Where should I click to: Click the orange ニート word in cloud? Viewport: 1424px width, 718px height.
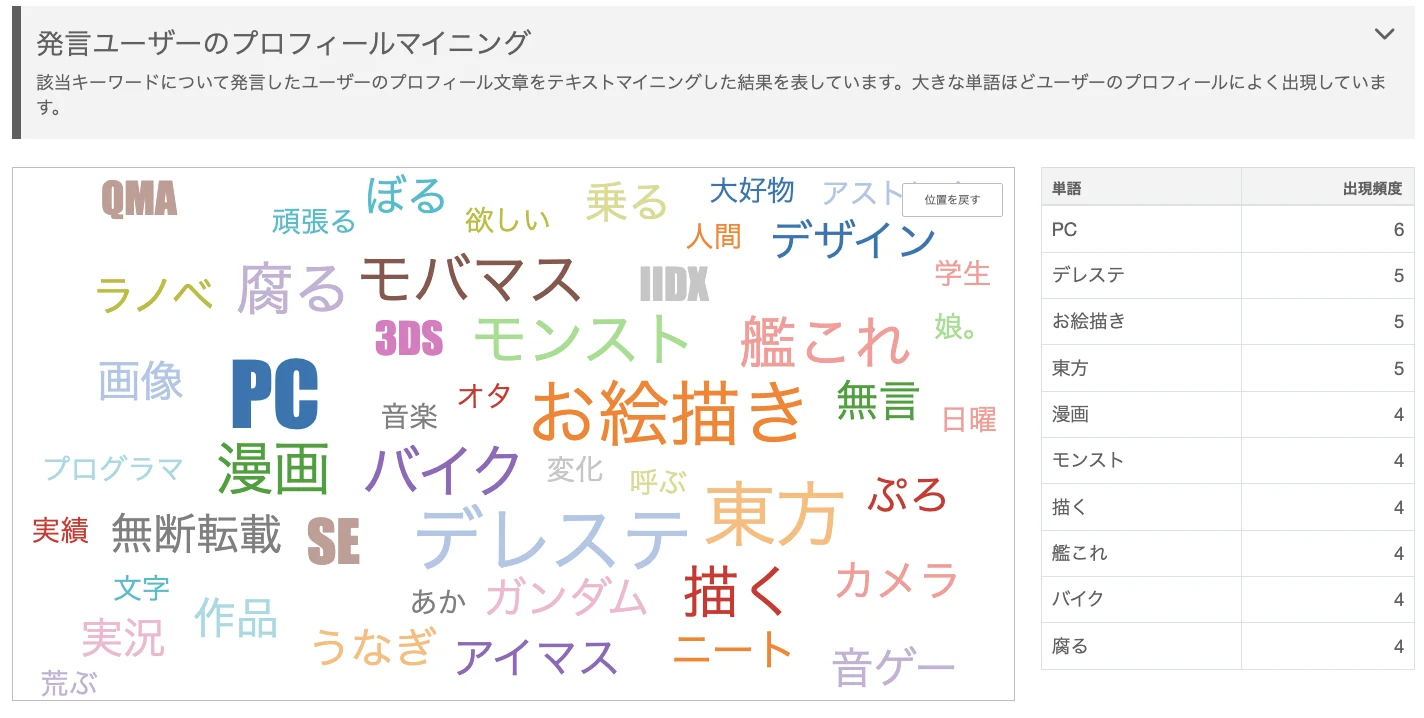click(733, 650)
